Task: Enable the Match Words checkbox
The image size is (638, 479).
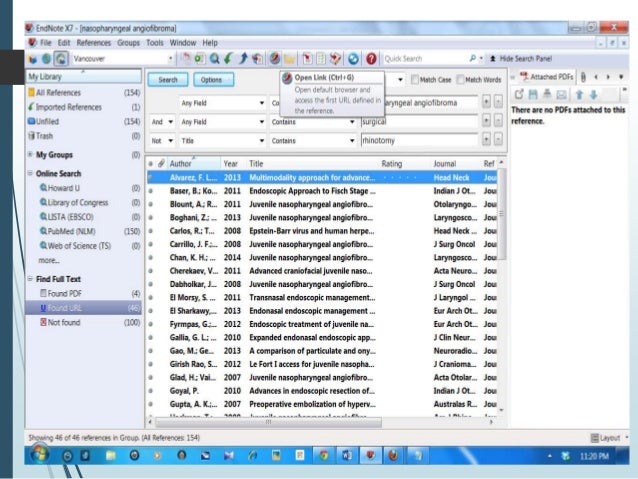Action: tap(460, 80)
